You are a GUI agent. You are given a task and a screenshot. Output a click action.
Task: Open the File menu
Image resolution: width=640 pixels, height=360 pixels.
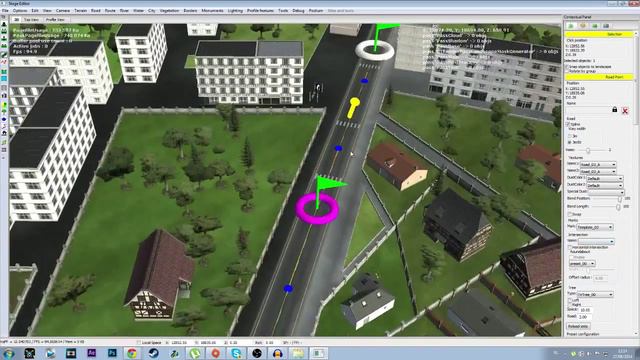5,11
